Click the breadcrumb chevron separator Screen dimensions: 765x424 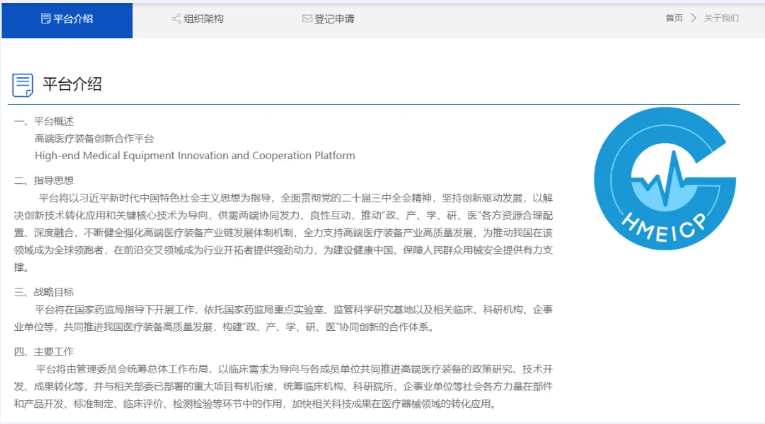[693, 18]
